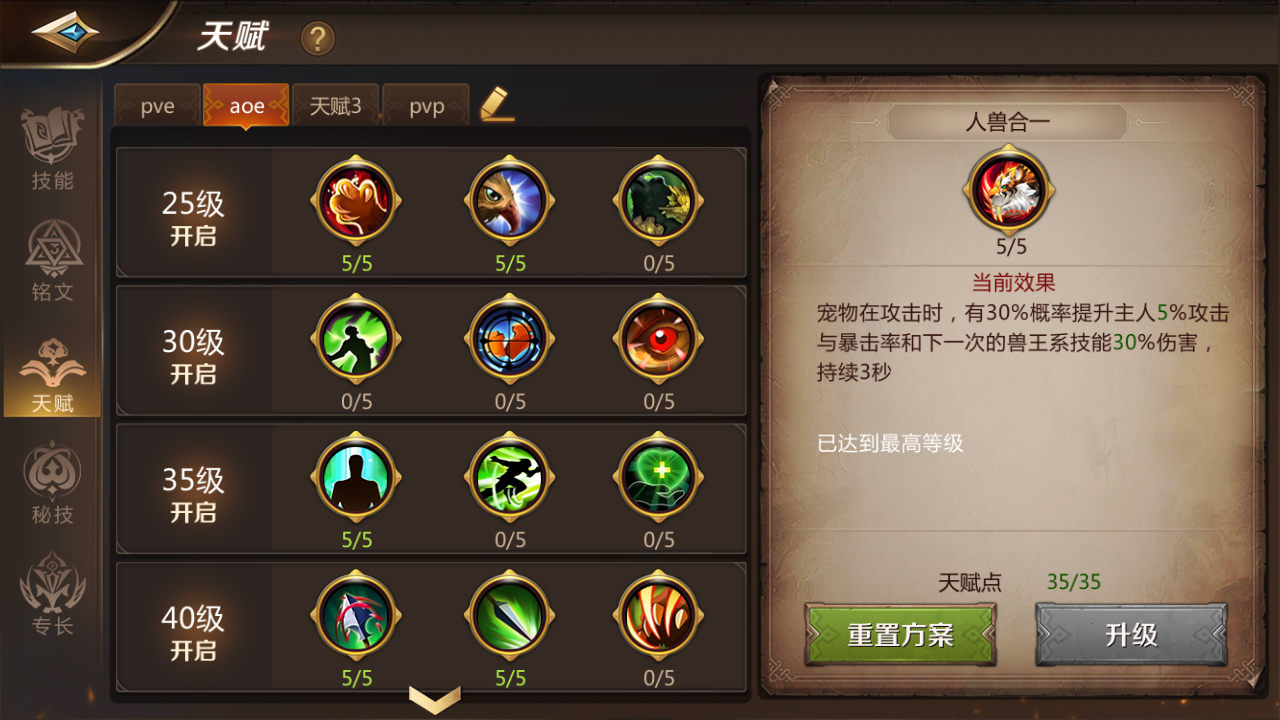This screenshot has width=1280, height=720.
Task: Select the eagle talent icon in level 25 row
Action: [x=510, y=200]
